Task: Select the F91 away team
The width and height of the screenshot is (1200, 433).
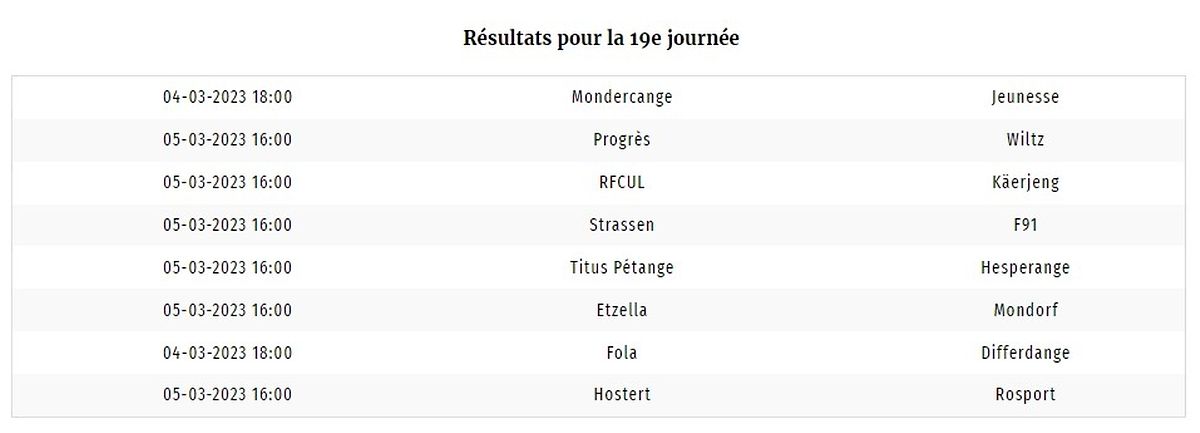Action: point(1026,225)
